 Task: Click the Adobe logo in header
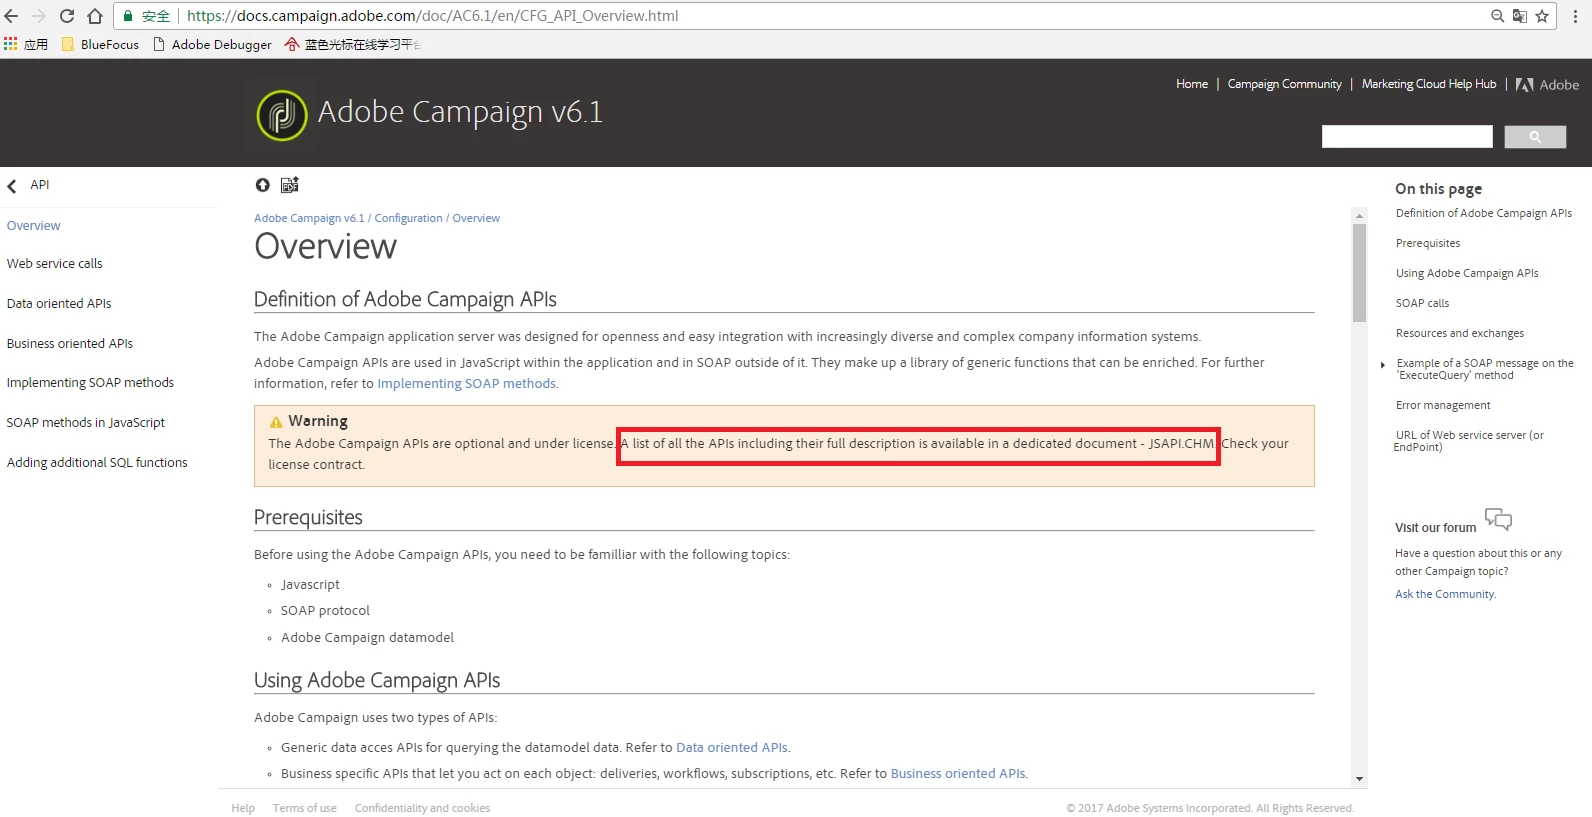[x=1548, y=85]
